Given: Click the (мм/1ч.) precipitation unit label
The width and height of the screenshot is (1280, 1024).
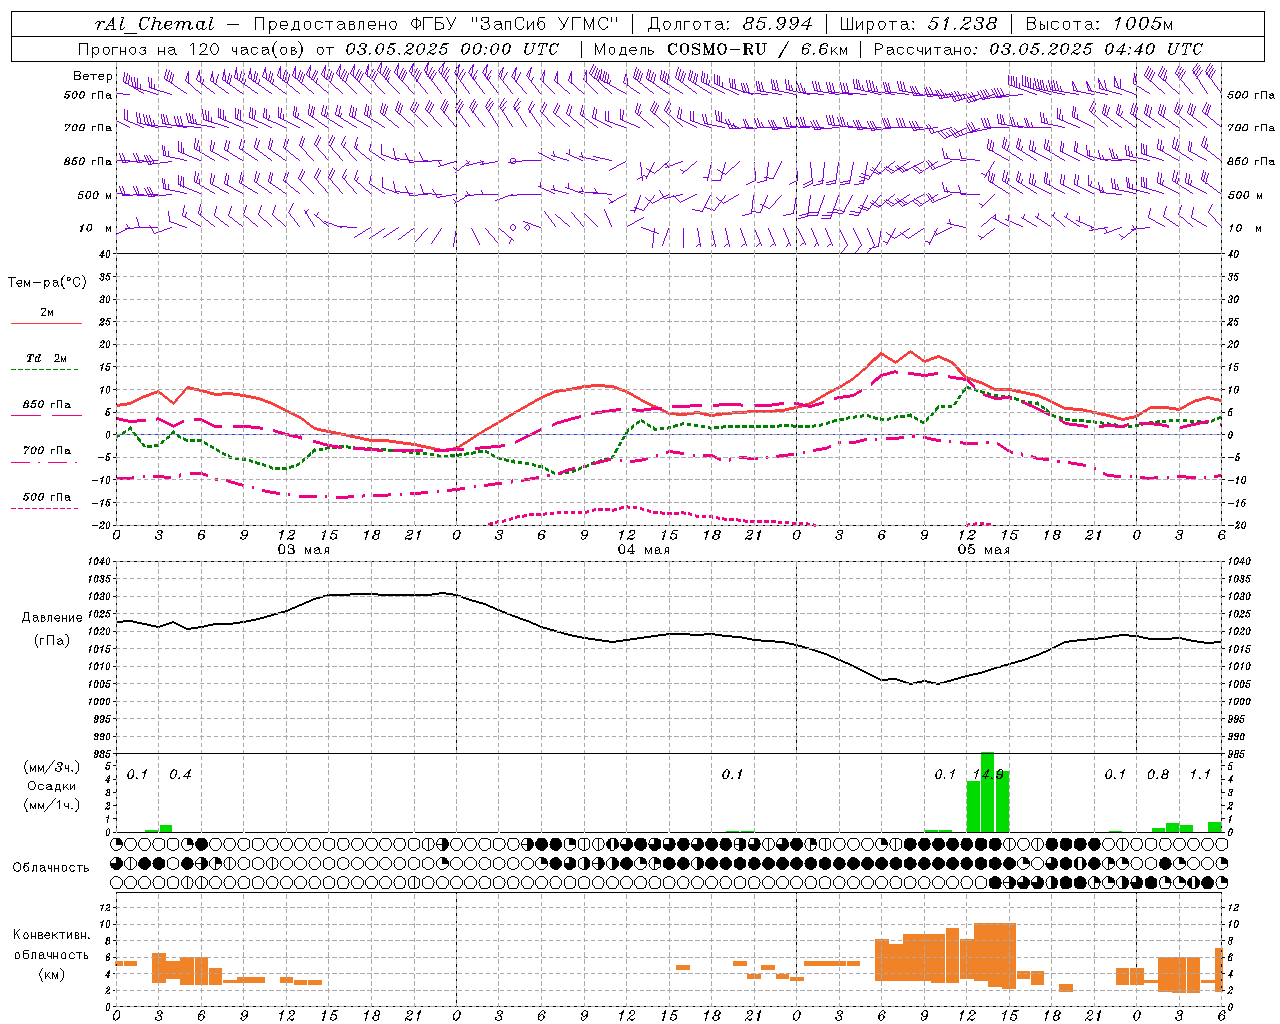Looking at the screenshot, I should coord(51,805).
